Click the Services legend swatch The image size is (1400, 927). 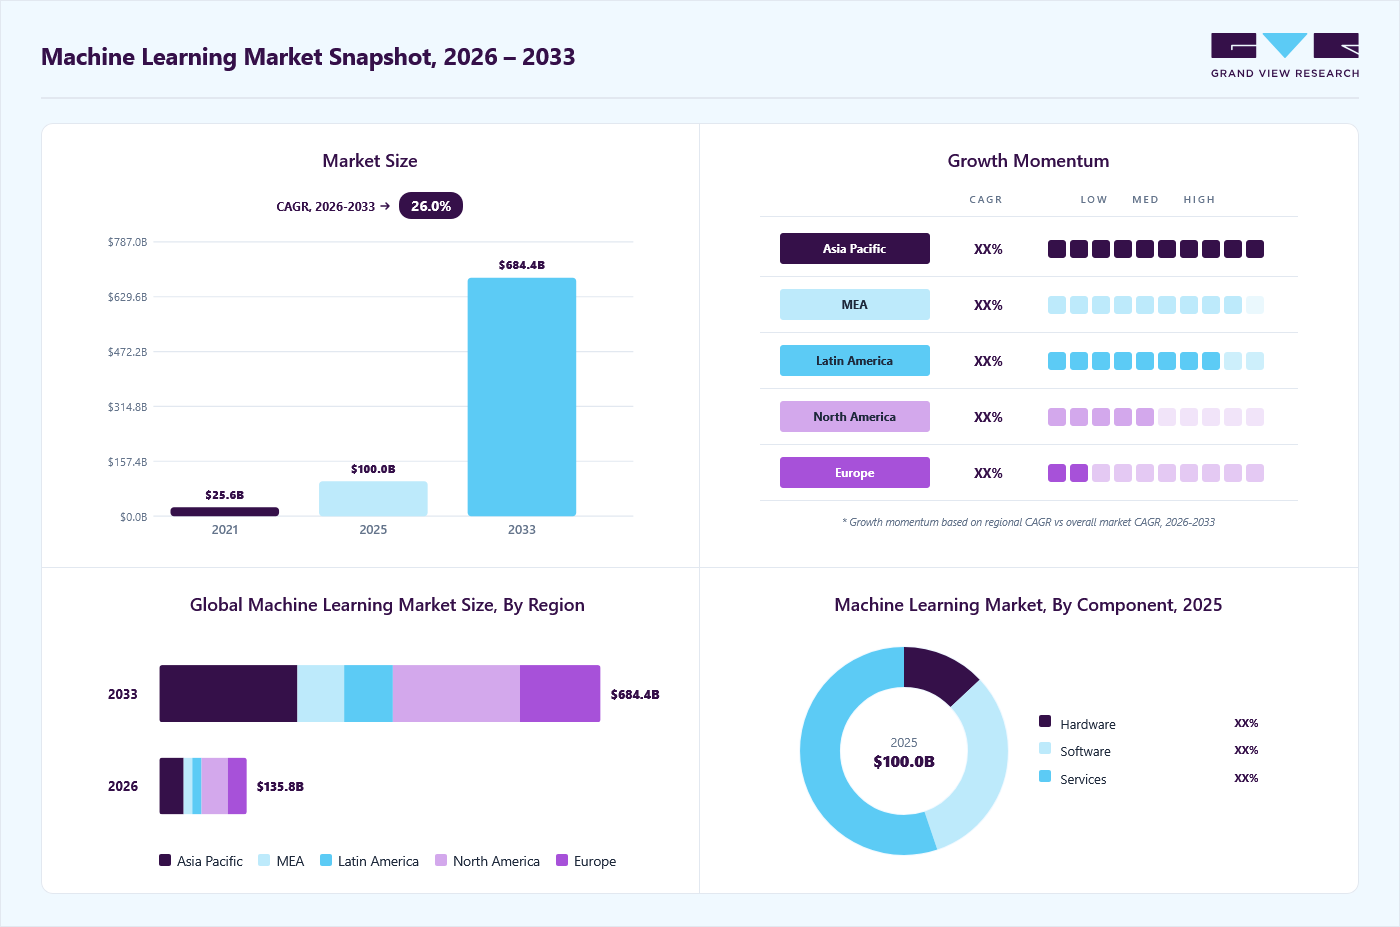[x=1045, y=776]
